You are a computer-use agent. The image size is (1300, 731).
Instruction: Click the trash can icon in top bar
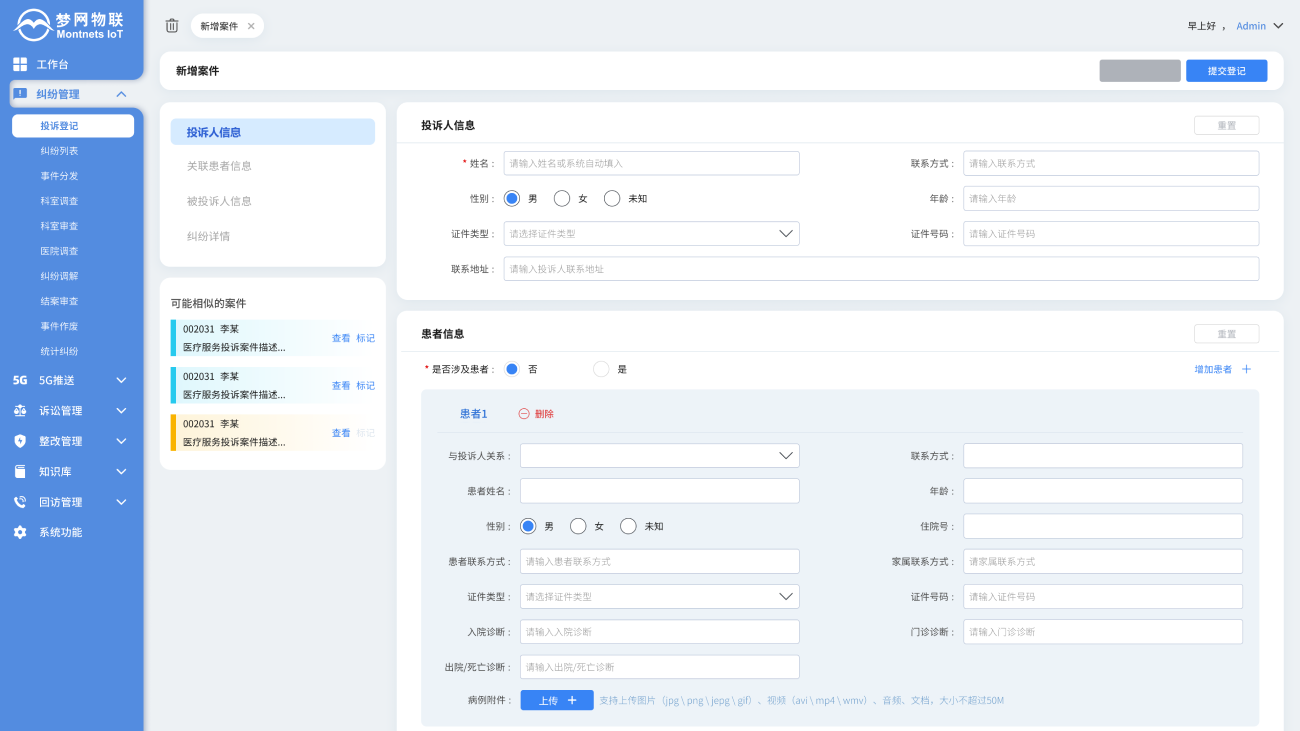click(x=172, y=26)
